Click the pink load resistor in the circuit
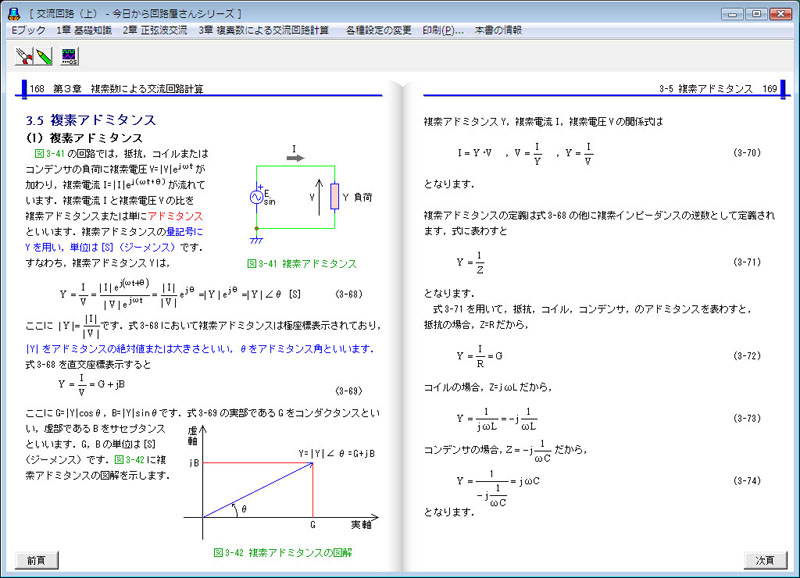This screenshot has width=800, height=578. tap(335, 196)
